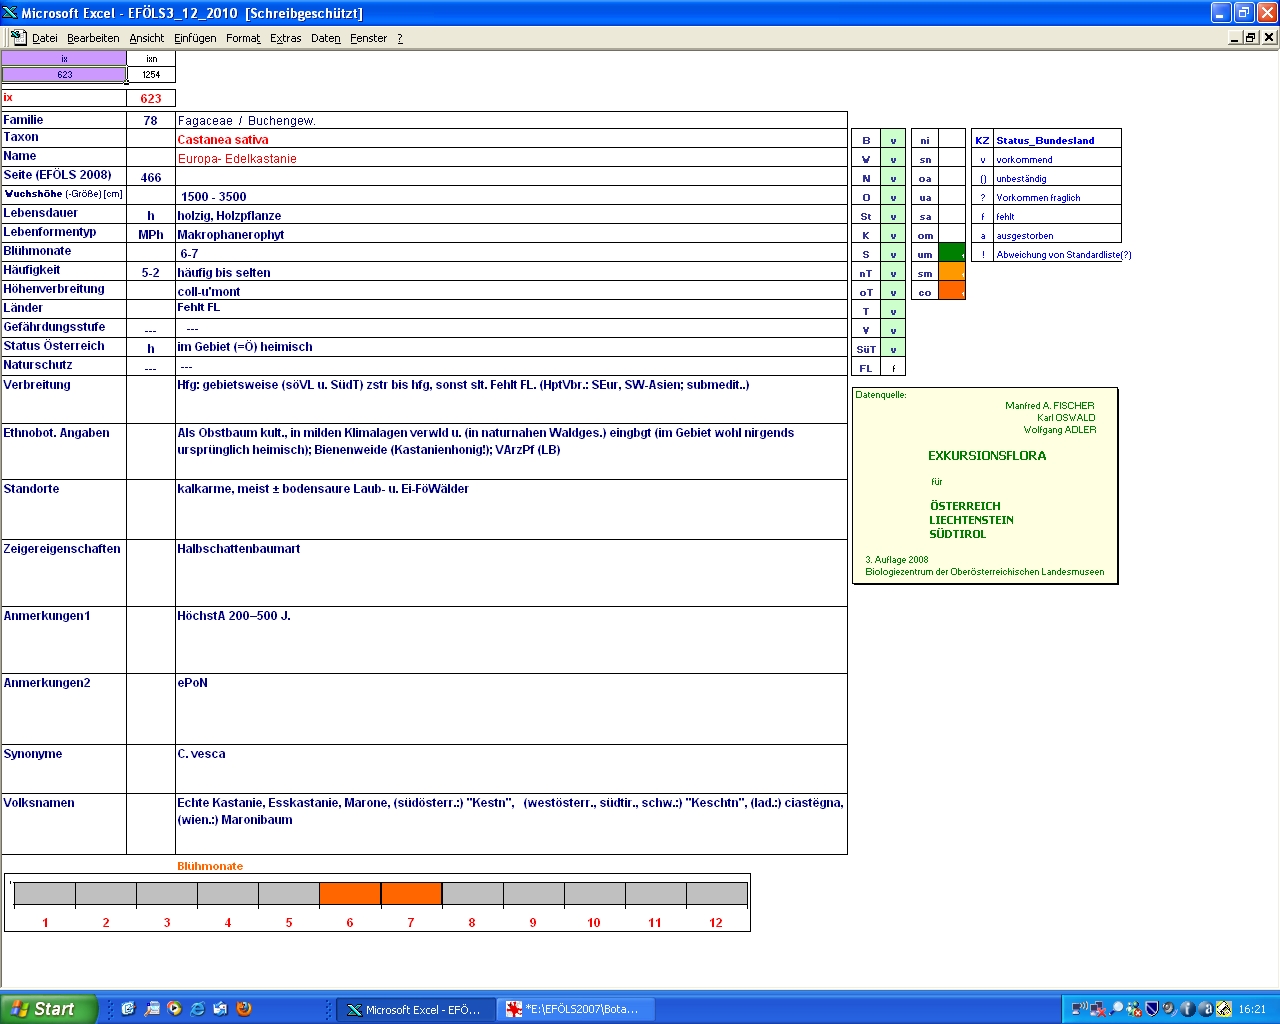Click the orange month 7 bar segment
Viewport: 1280px width, 1024px height.
coord(411,894)
